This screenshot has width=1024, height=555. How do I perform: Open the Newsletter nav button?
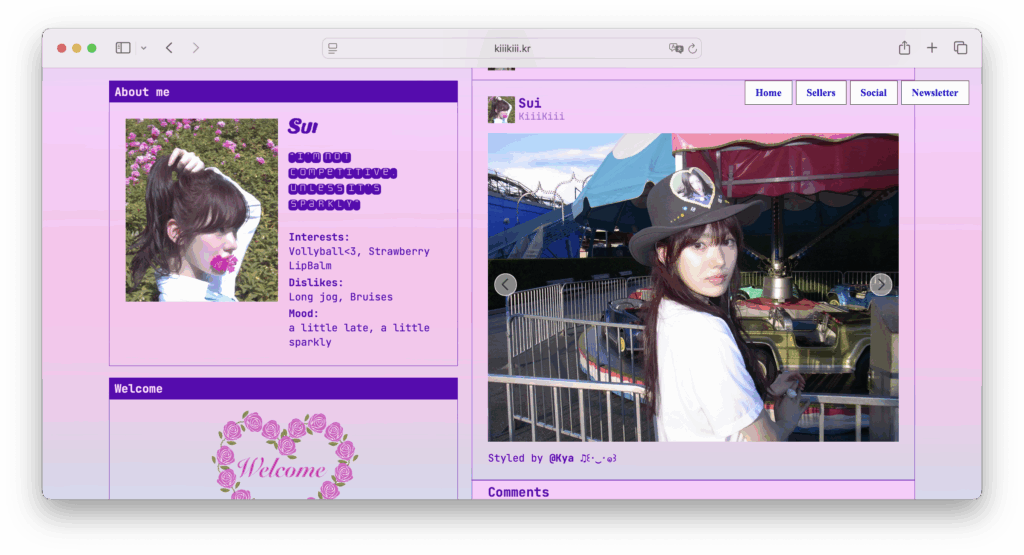pyautogui.click(x=935, y=93)
